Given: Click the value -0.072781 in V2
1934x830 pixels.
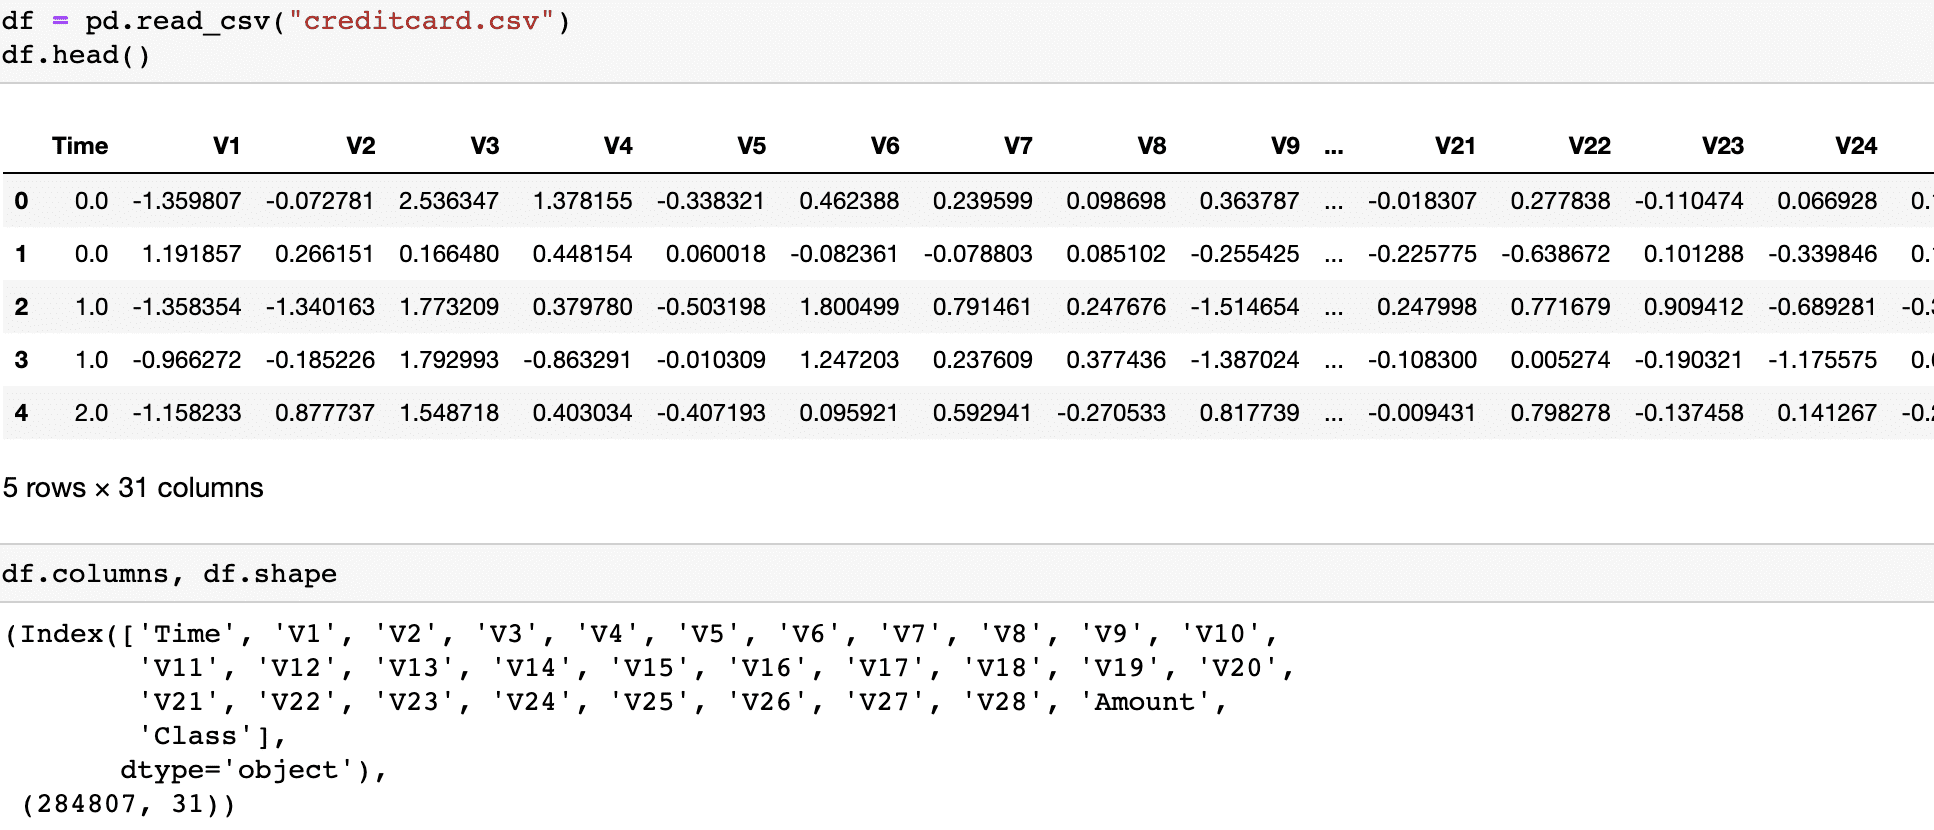Looking at the screenshot, I should click(x=320, y=201).
